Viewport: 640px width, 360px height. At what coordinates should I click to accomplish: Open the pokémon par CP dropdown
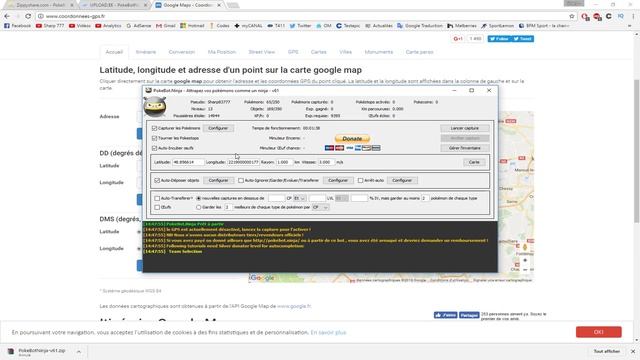click(320, 207)
